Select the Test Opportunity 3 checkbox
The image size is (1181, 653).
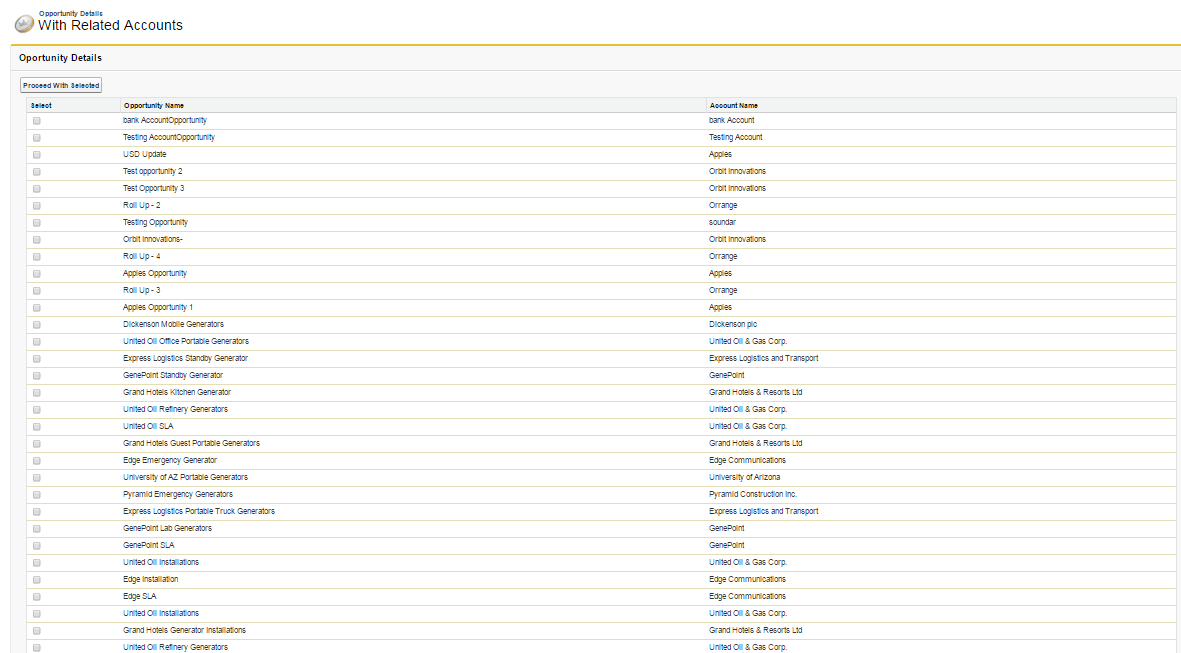click(37, 189)
